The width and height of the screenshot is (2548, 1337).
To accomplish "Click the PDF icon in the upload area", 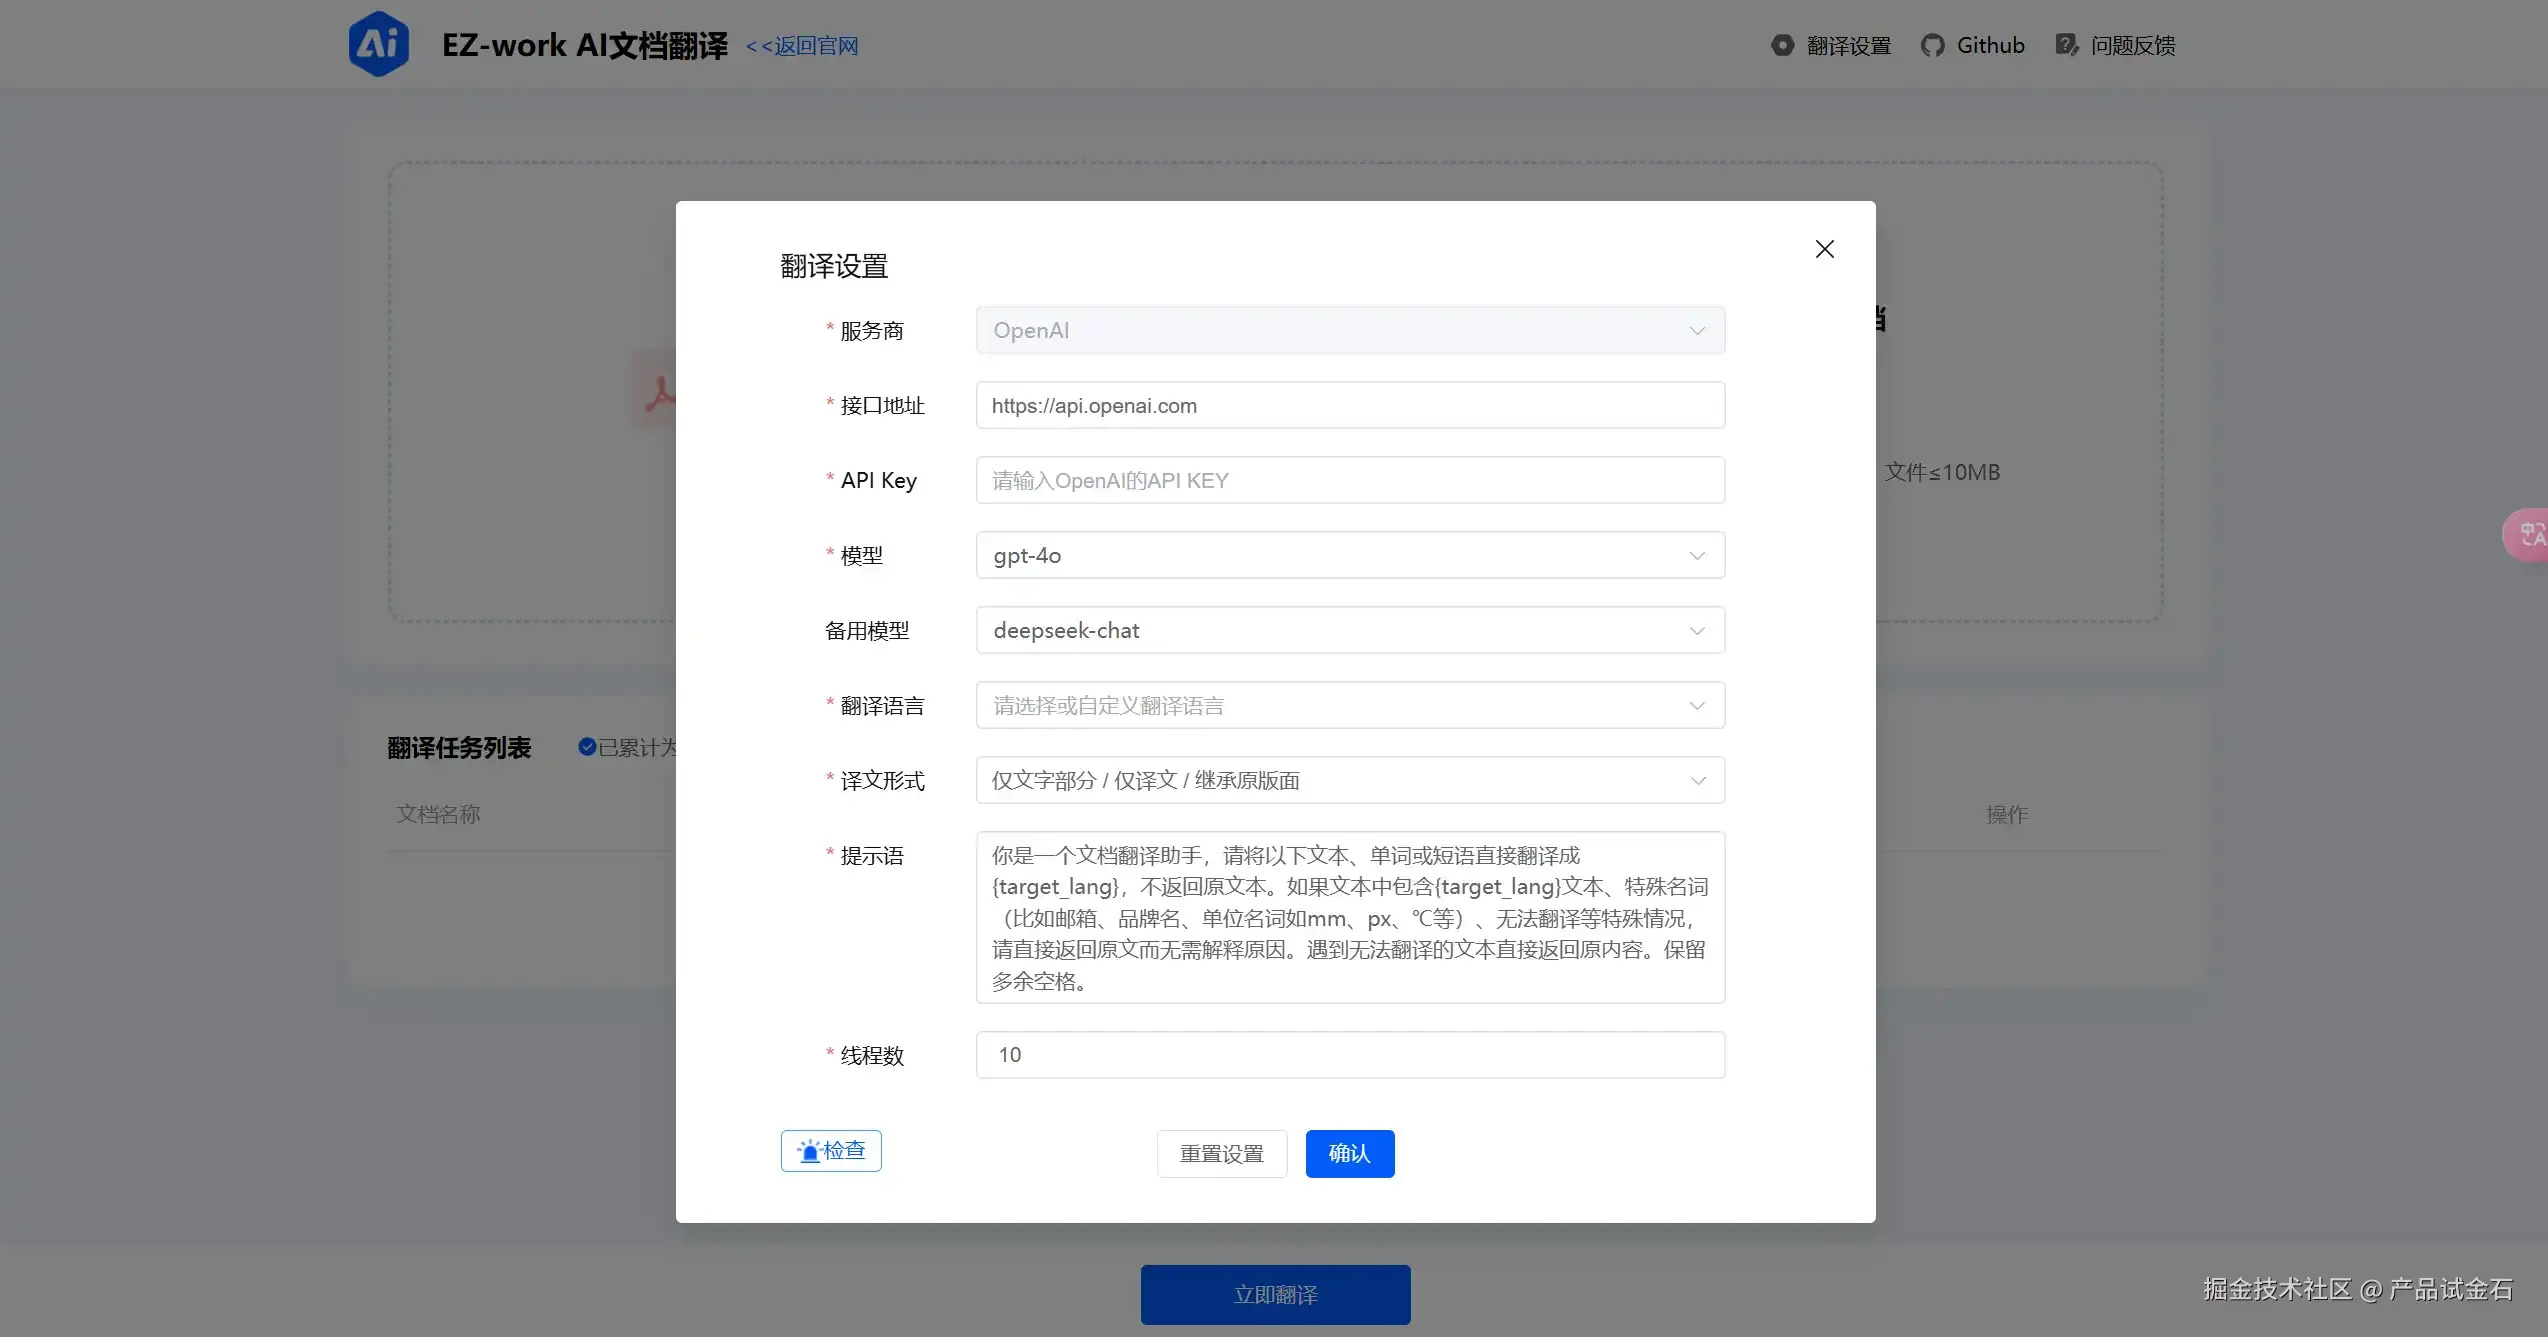I will (x=656, y=392).
